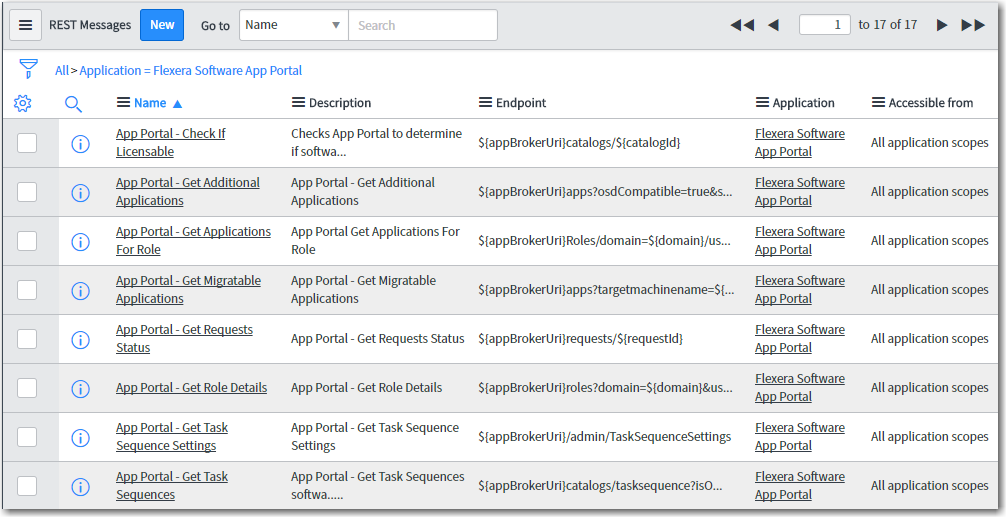Sort by the Name column header
Image resolution: width=1006 pixels, height=517 pixels.
[x=150, y=103]
